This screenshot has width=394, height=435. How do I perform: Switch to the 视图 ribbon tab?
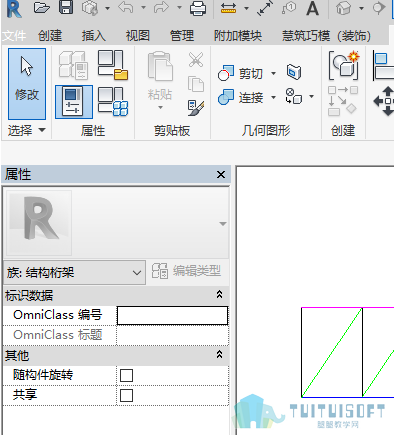(138, 36)
